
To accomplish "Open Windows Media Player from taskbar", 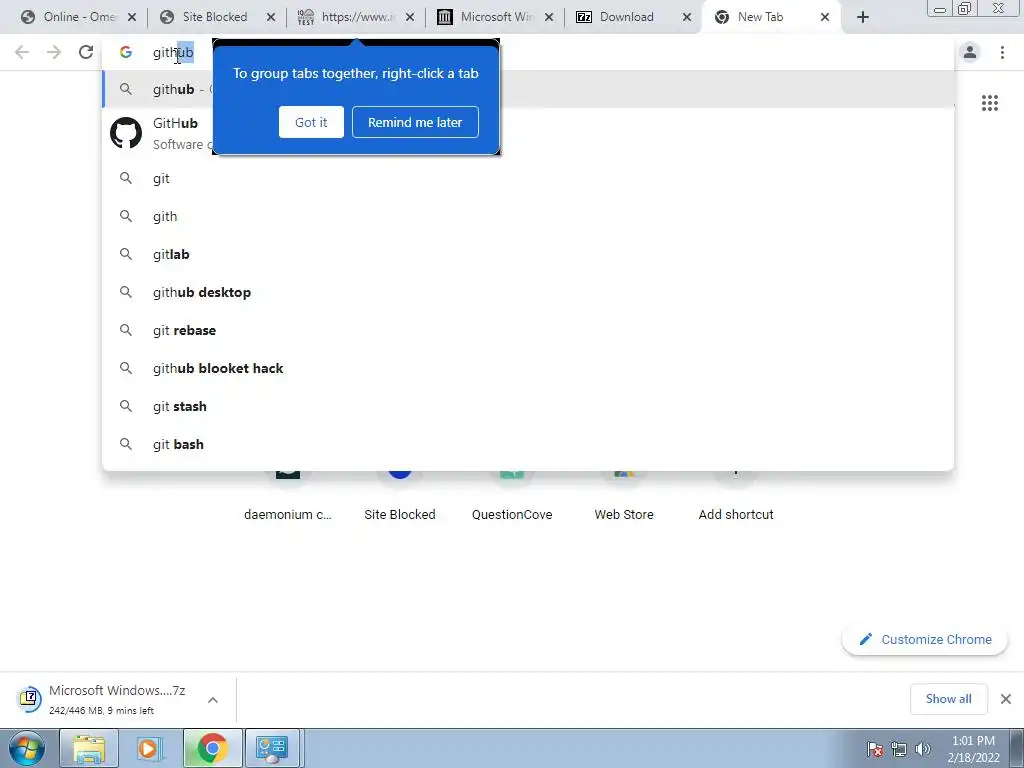I will pyautogui.click(x=150, y=748).
